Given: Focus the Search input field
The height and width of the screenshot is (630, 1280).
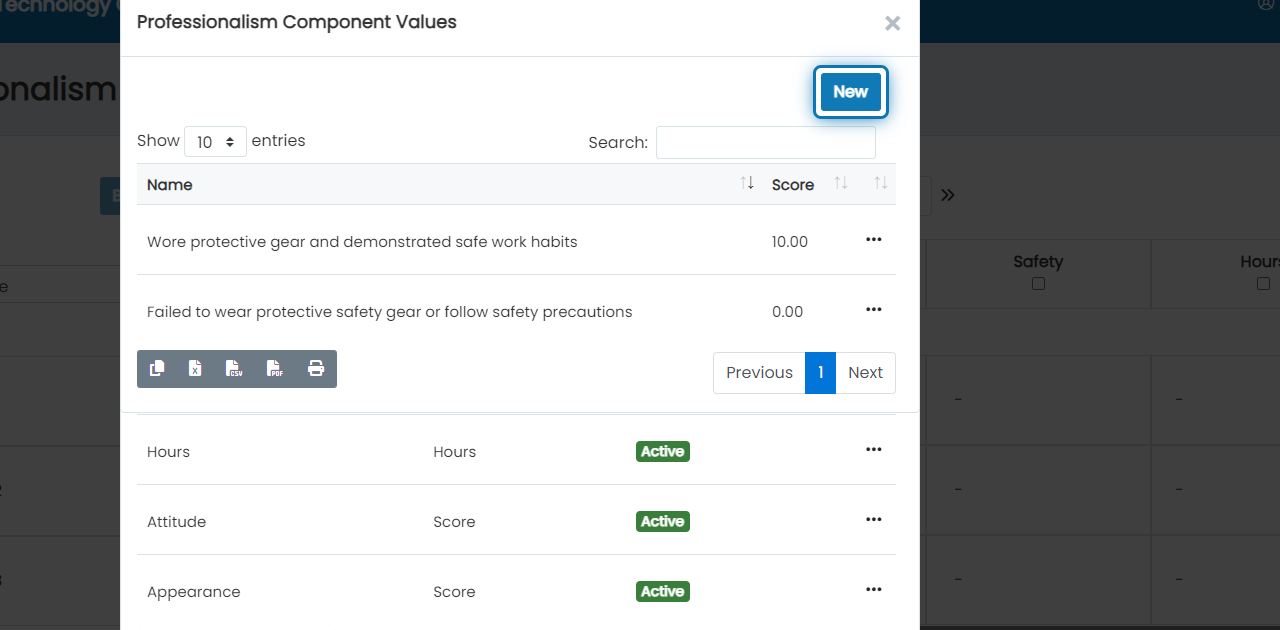Looking at the screenshot, I should (x=765, y=142).
